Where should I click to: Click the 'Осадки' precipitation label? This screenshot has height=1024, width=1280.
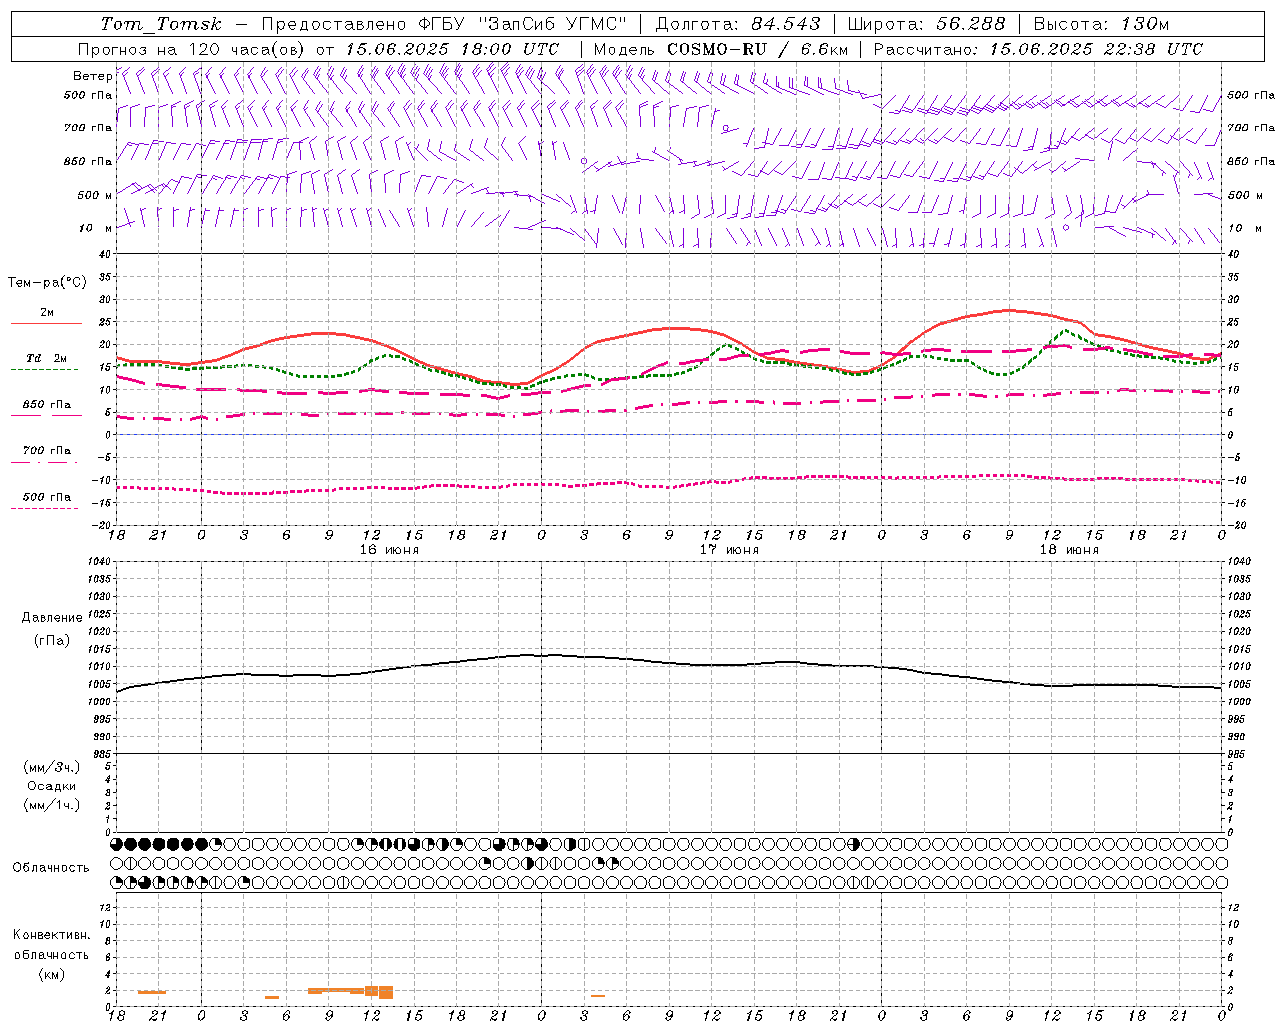pos(52,786)
